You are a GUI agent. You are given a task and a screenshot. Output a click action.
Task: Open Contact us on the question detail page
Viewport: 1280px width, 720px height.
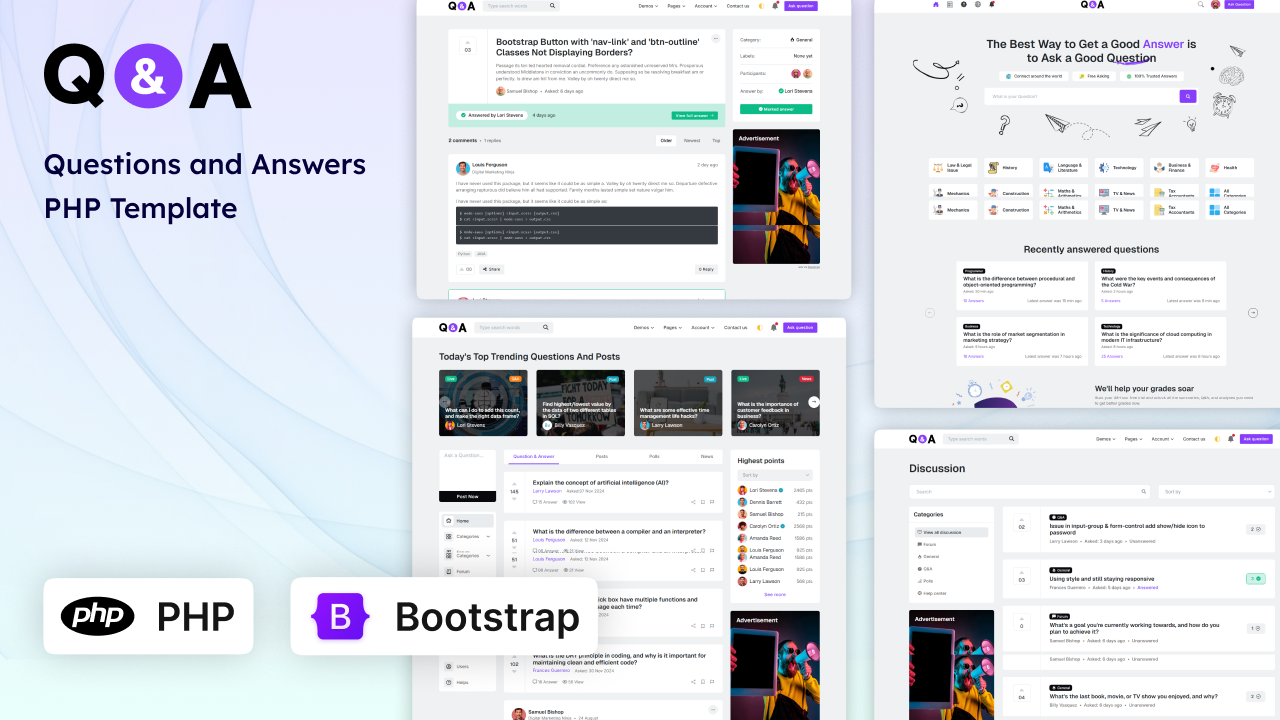(x=738, y=6)
